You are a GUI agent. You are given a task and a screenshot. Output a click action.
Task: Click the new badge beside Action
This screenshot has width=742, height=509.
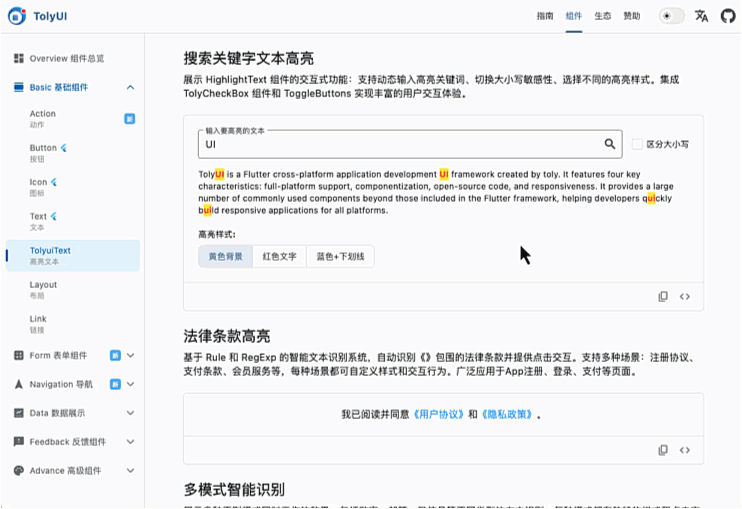point(130,119)
